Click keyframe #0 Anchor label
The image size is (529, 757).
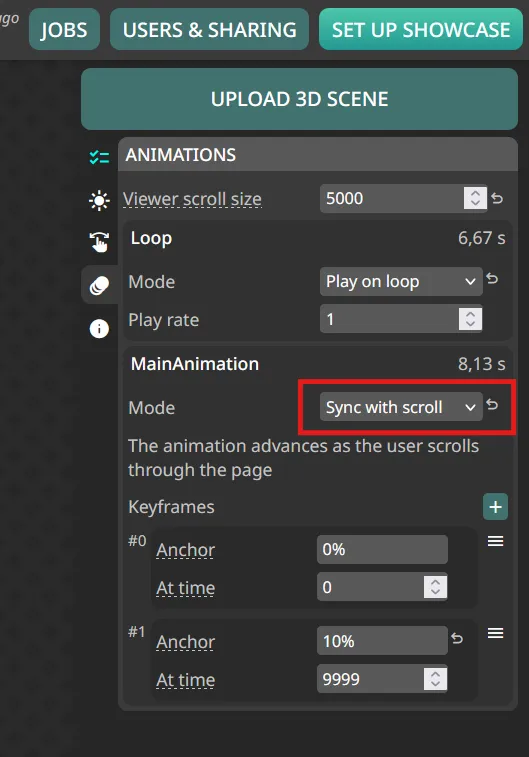pyautogui.click(x=185, y=550)
